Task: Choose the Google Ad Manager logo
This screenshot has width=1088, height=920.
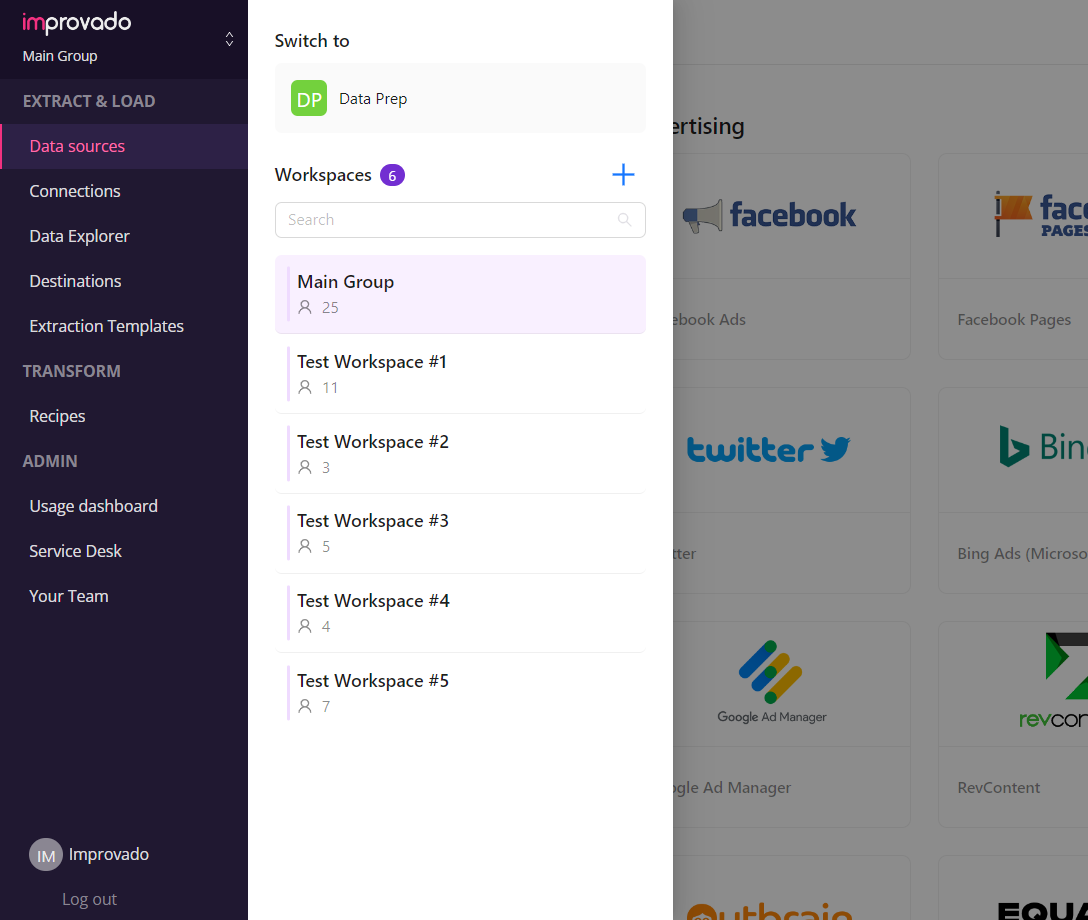Action: [772, 682]
